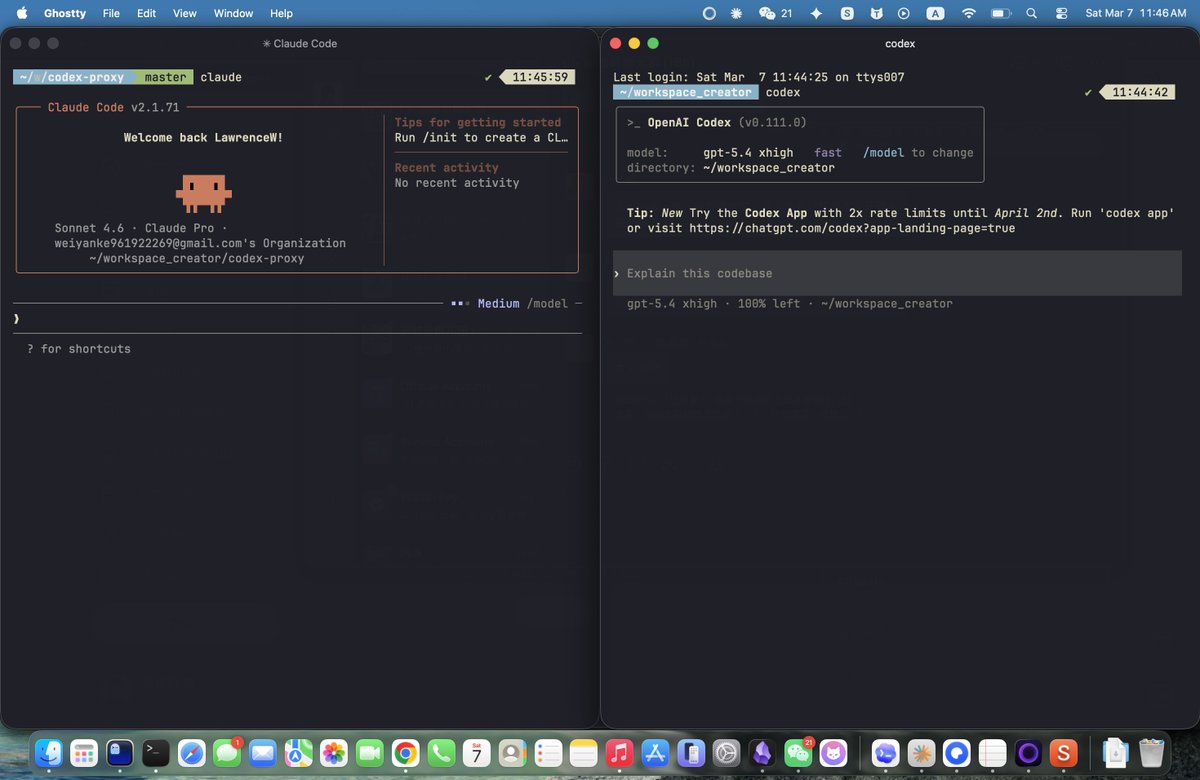Open Music app in the dock
This screenshot has width=1200, height=780.
click(620, 752)
